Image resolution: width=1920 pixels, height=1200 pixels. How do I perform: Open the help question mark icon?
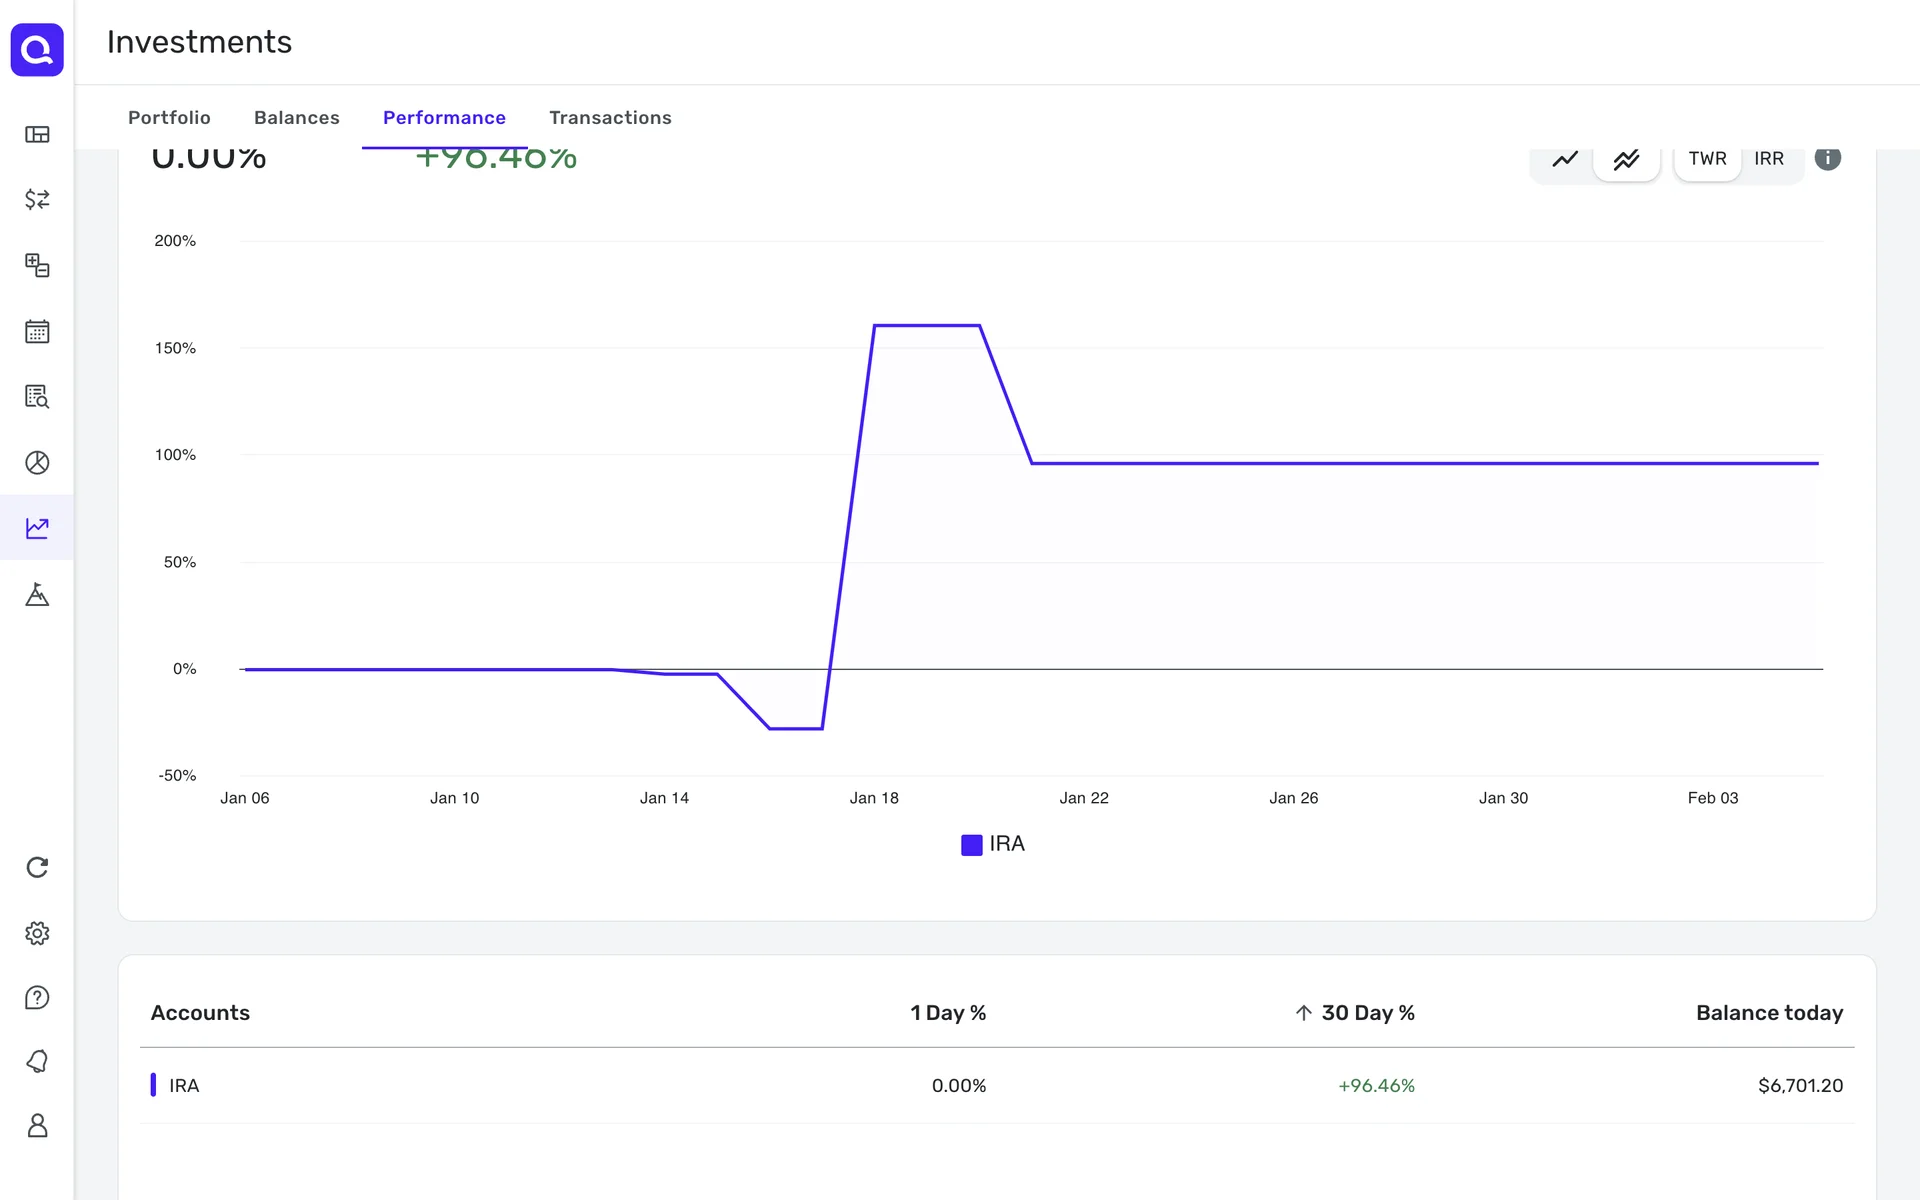coord(37,997)
